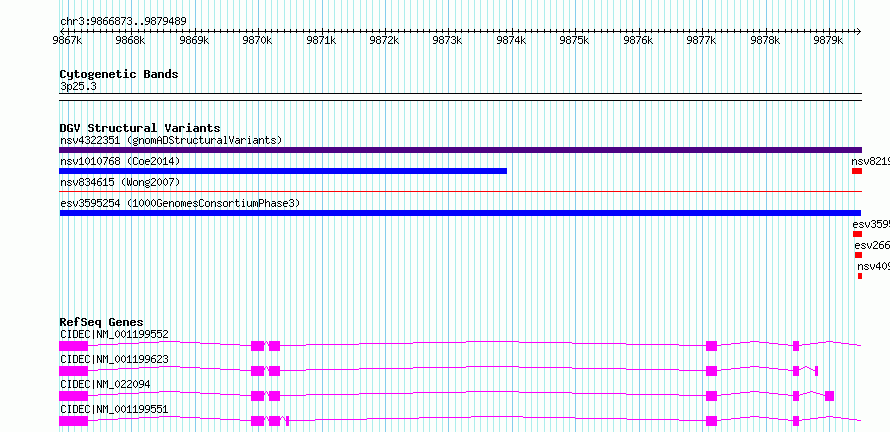Image resolution: width=890 pixels, height=432 pixels.
Task: Open the CIDEC|NM_022094 transcript label
Action: (x=105, y=384)
